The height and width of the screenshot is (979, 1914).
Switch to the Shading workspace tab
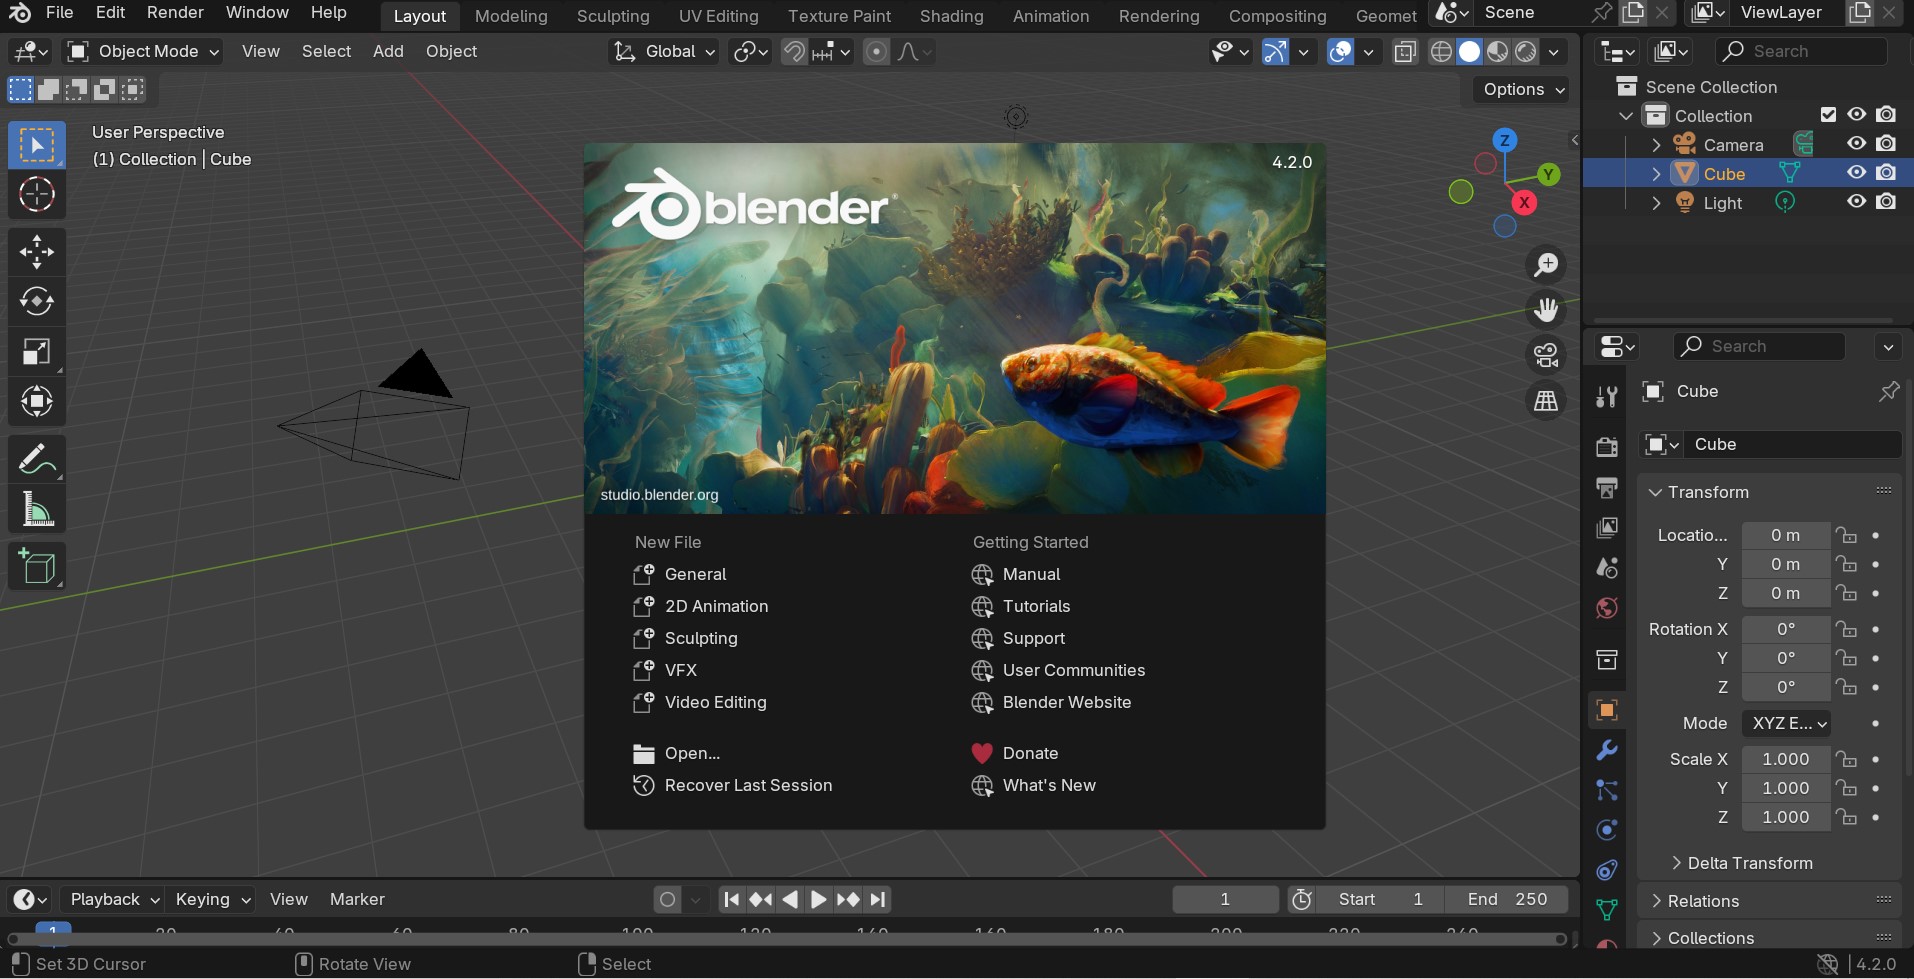point(951,15)
